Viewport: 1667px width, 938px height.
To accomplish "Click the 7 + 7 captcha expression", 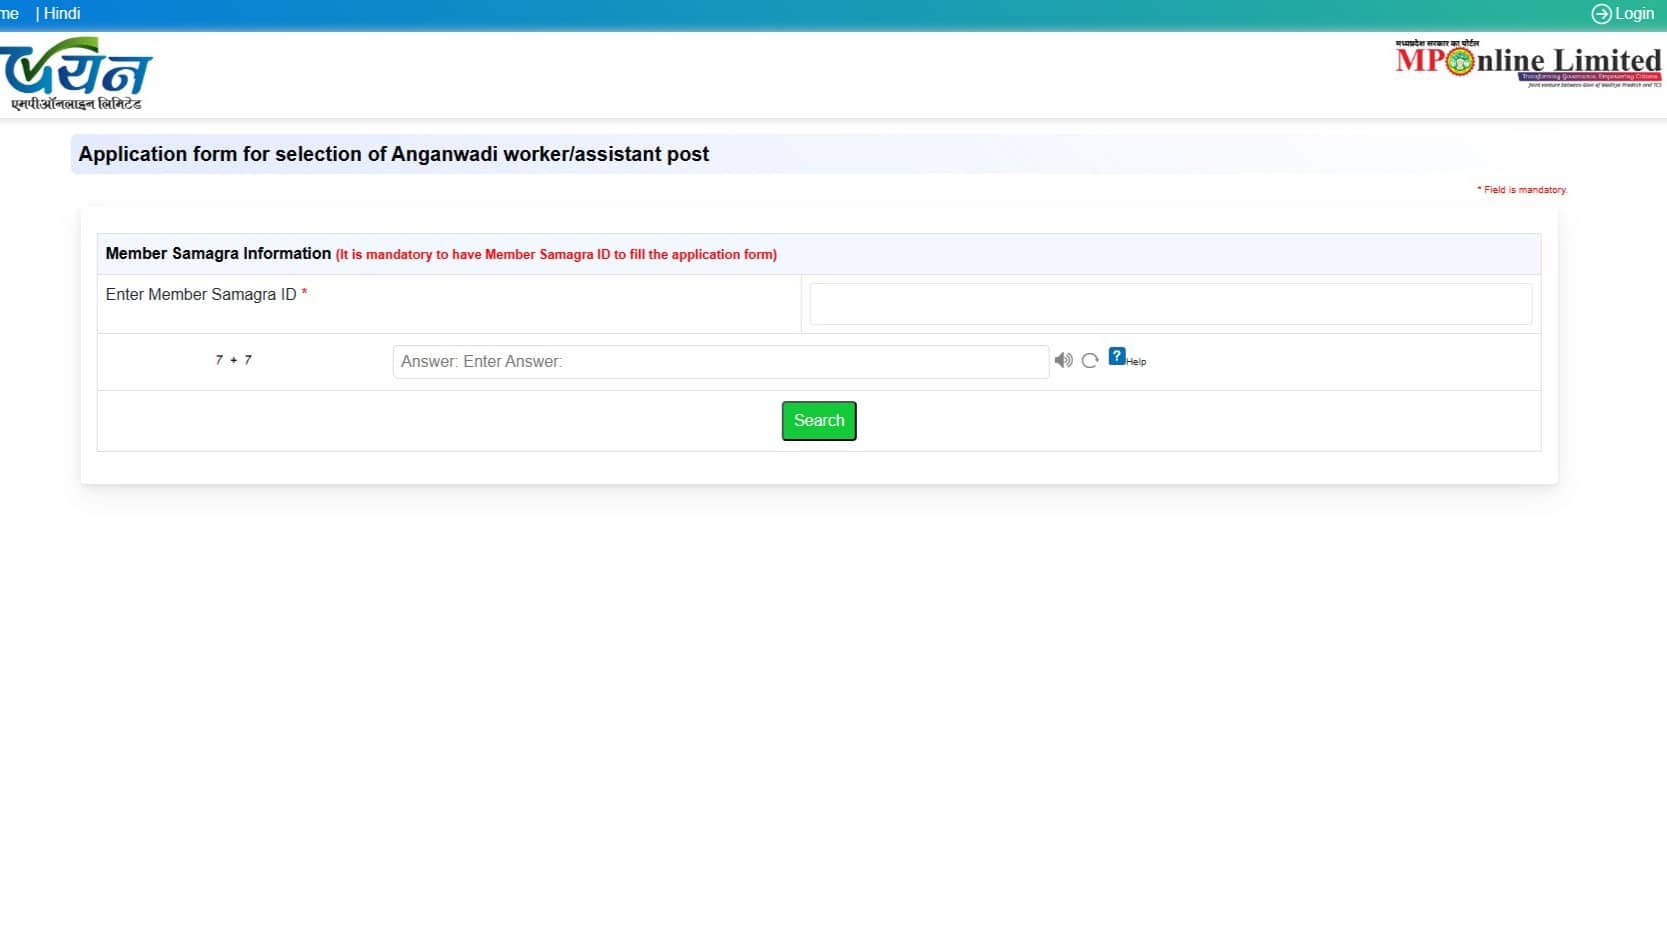I will (233, 360).
